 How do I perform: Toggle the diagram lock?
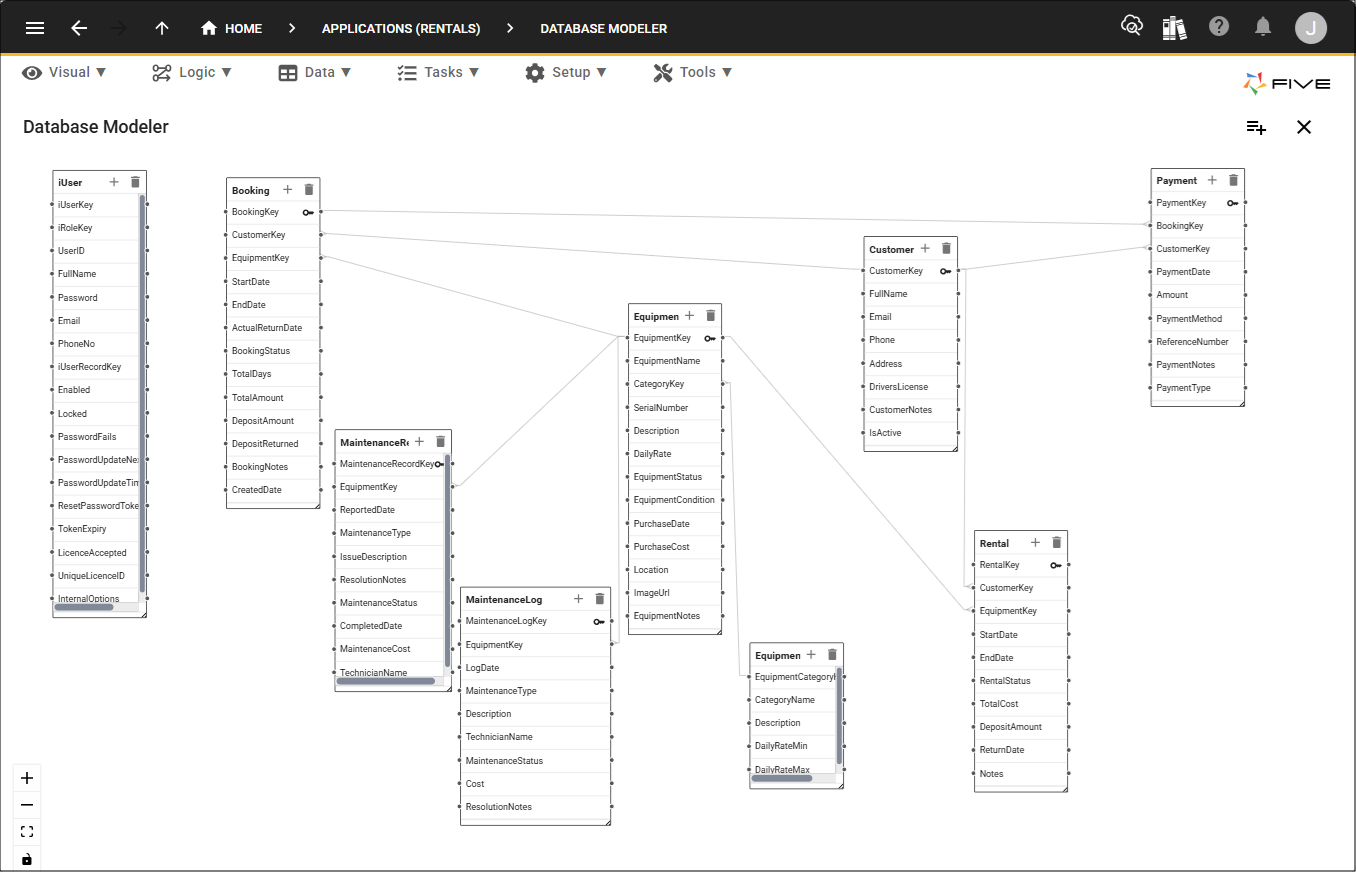tap(27, 859)
